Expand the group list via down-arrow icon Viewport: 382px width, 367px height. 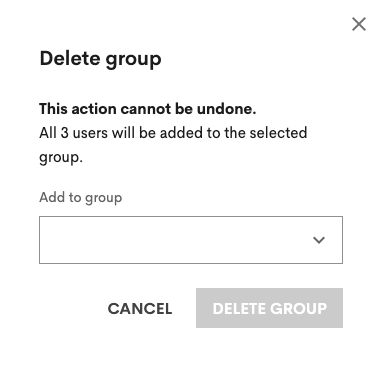click(319, 240)
